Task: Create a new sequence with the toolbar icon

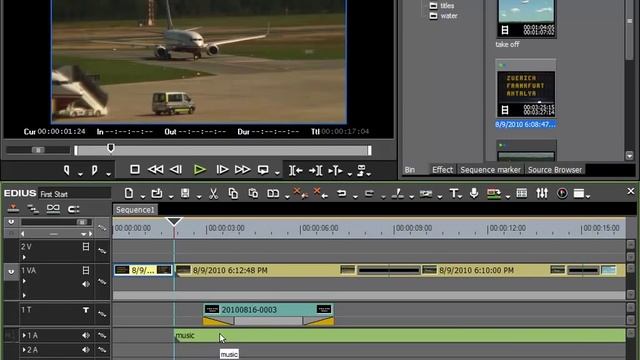Action: point(129,193)
